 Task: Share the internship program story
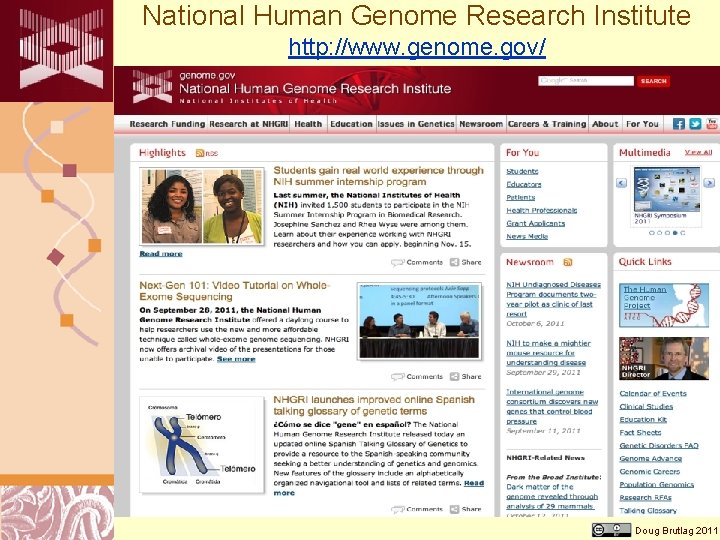coord(466,262)
